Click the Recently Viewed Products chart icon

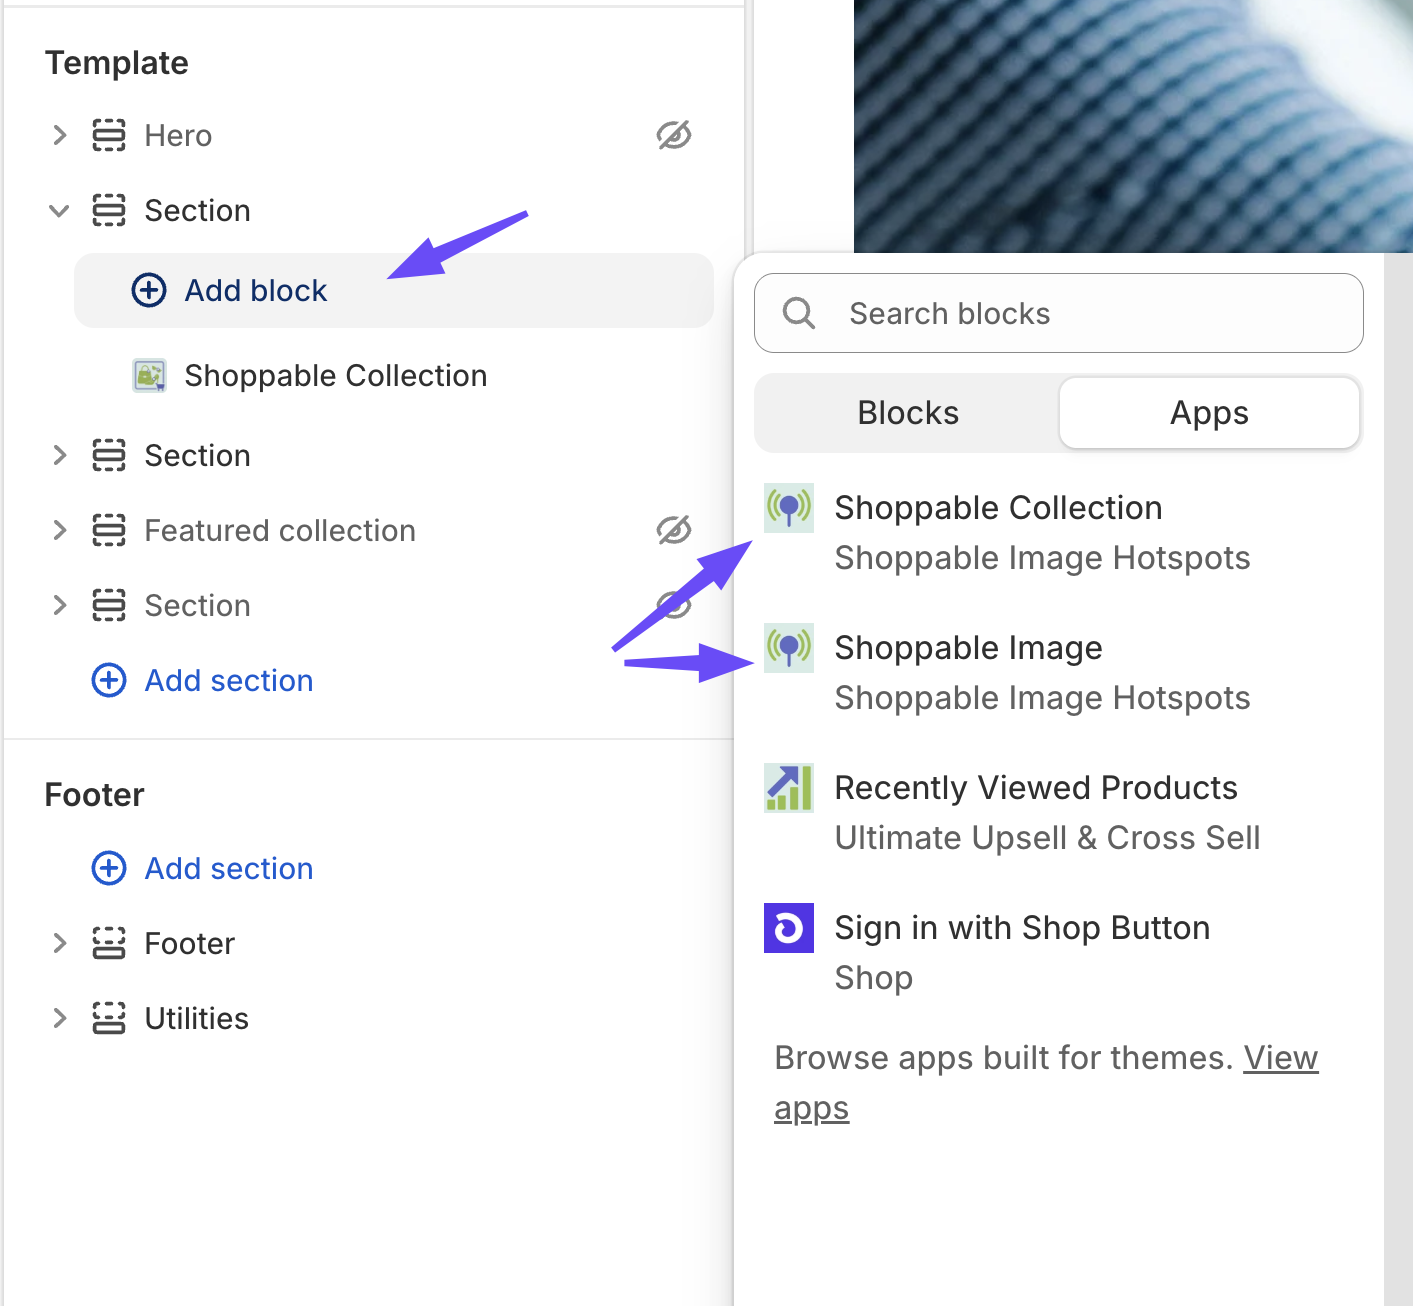click(789, 788)
